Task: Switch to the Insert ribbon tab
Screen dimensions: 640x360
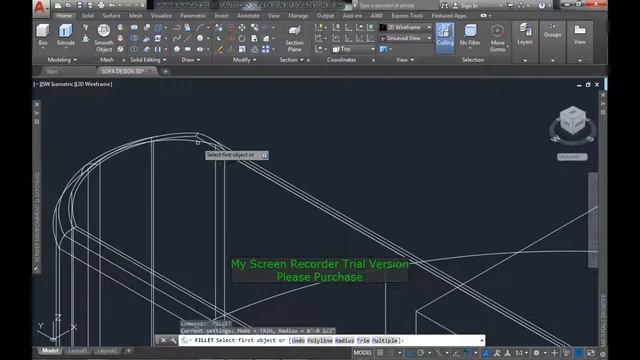Action: pos(221,16)
